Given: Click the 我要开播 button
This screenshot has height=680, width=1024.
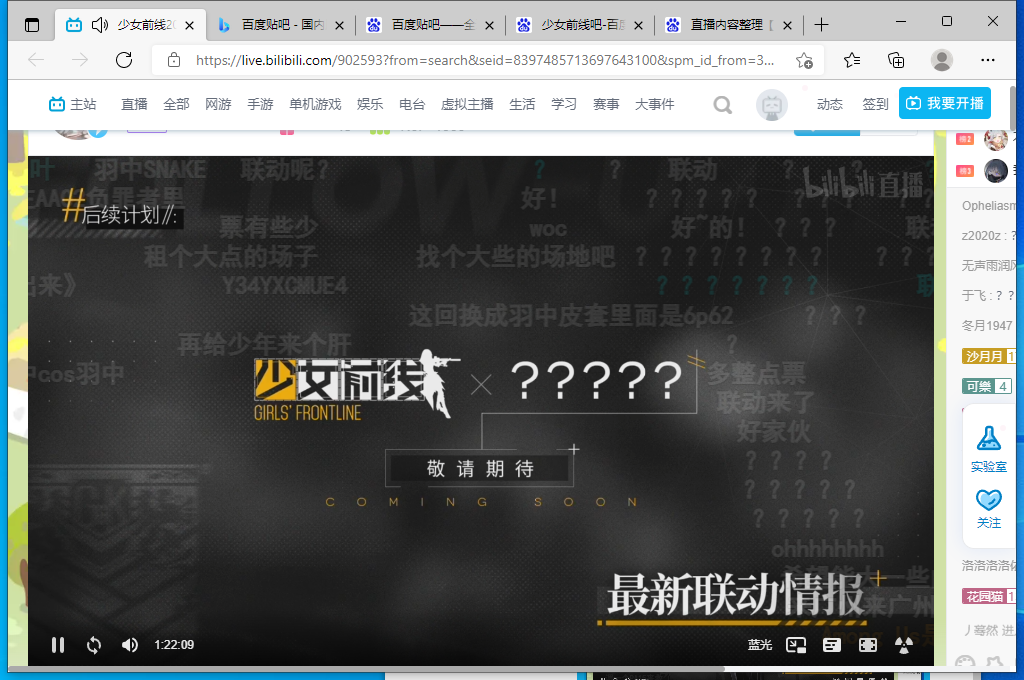Looking at the screenshot, I should click(945, 103).
